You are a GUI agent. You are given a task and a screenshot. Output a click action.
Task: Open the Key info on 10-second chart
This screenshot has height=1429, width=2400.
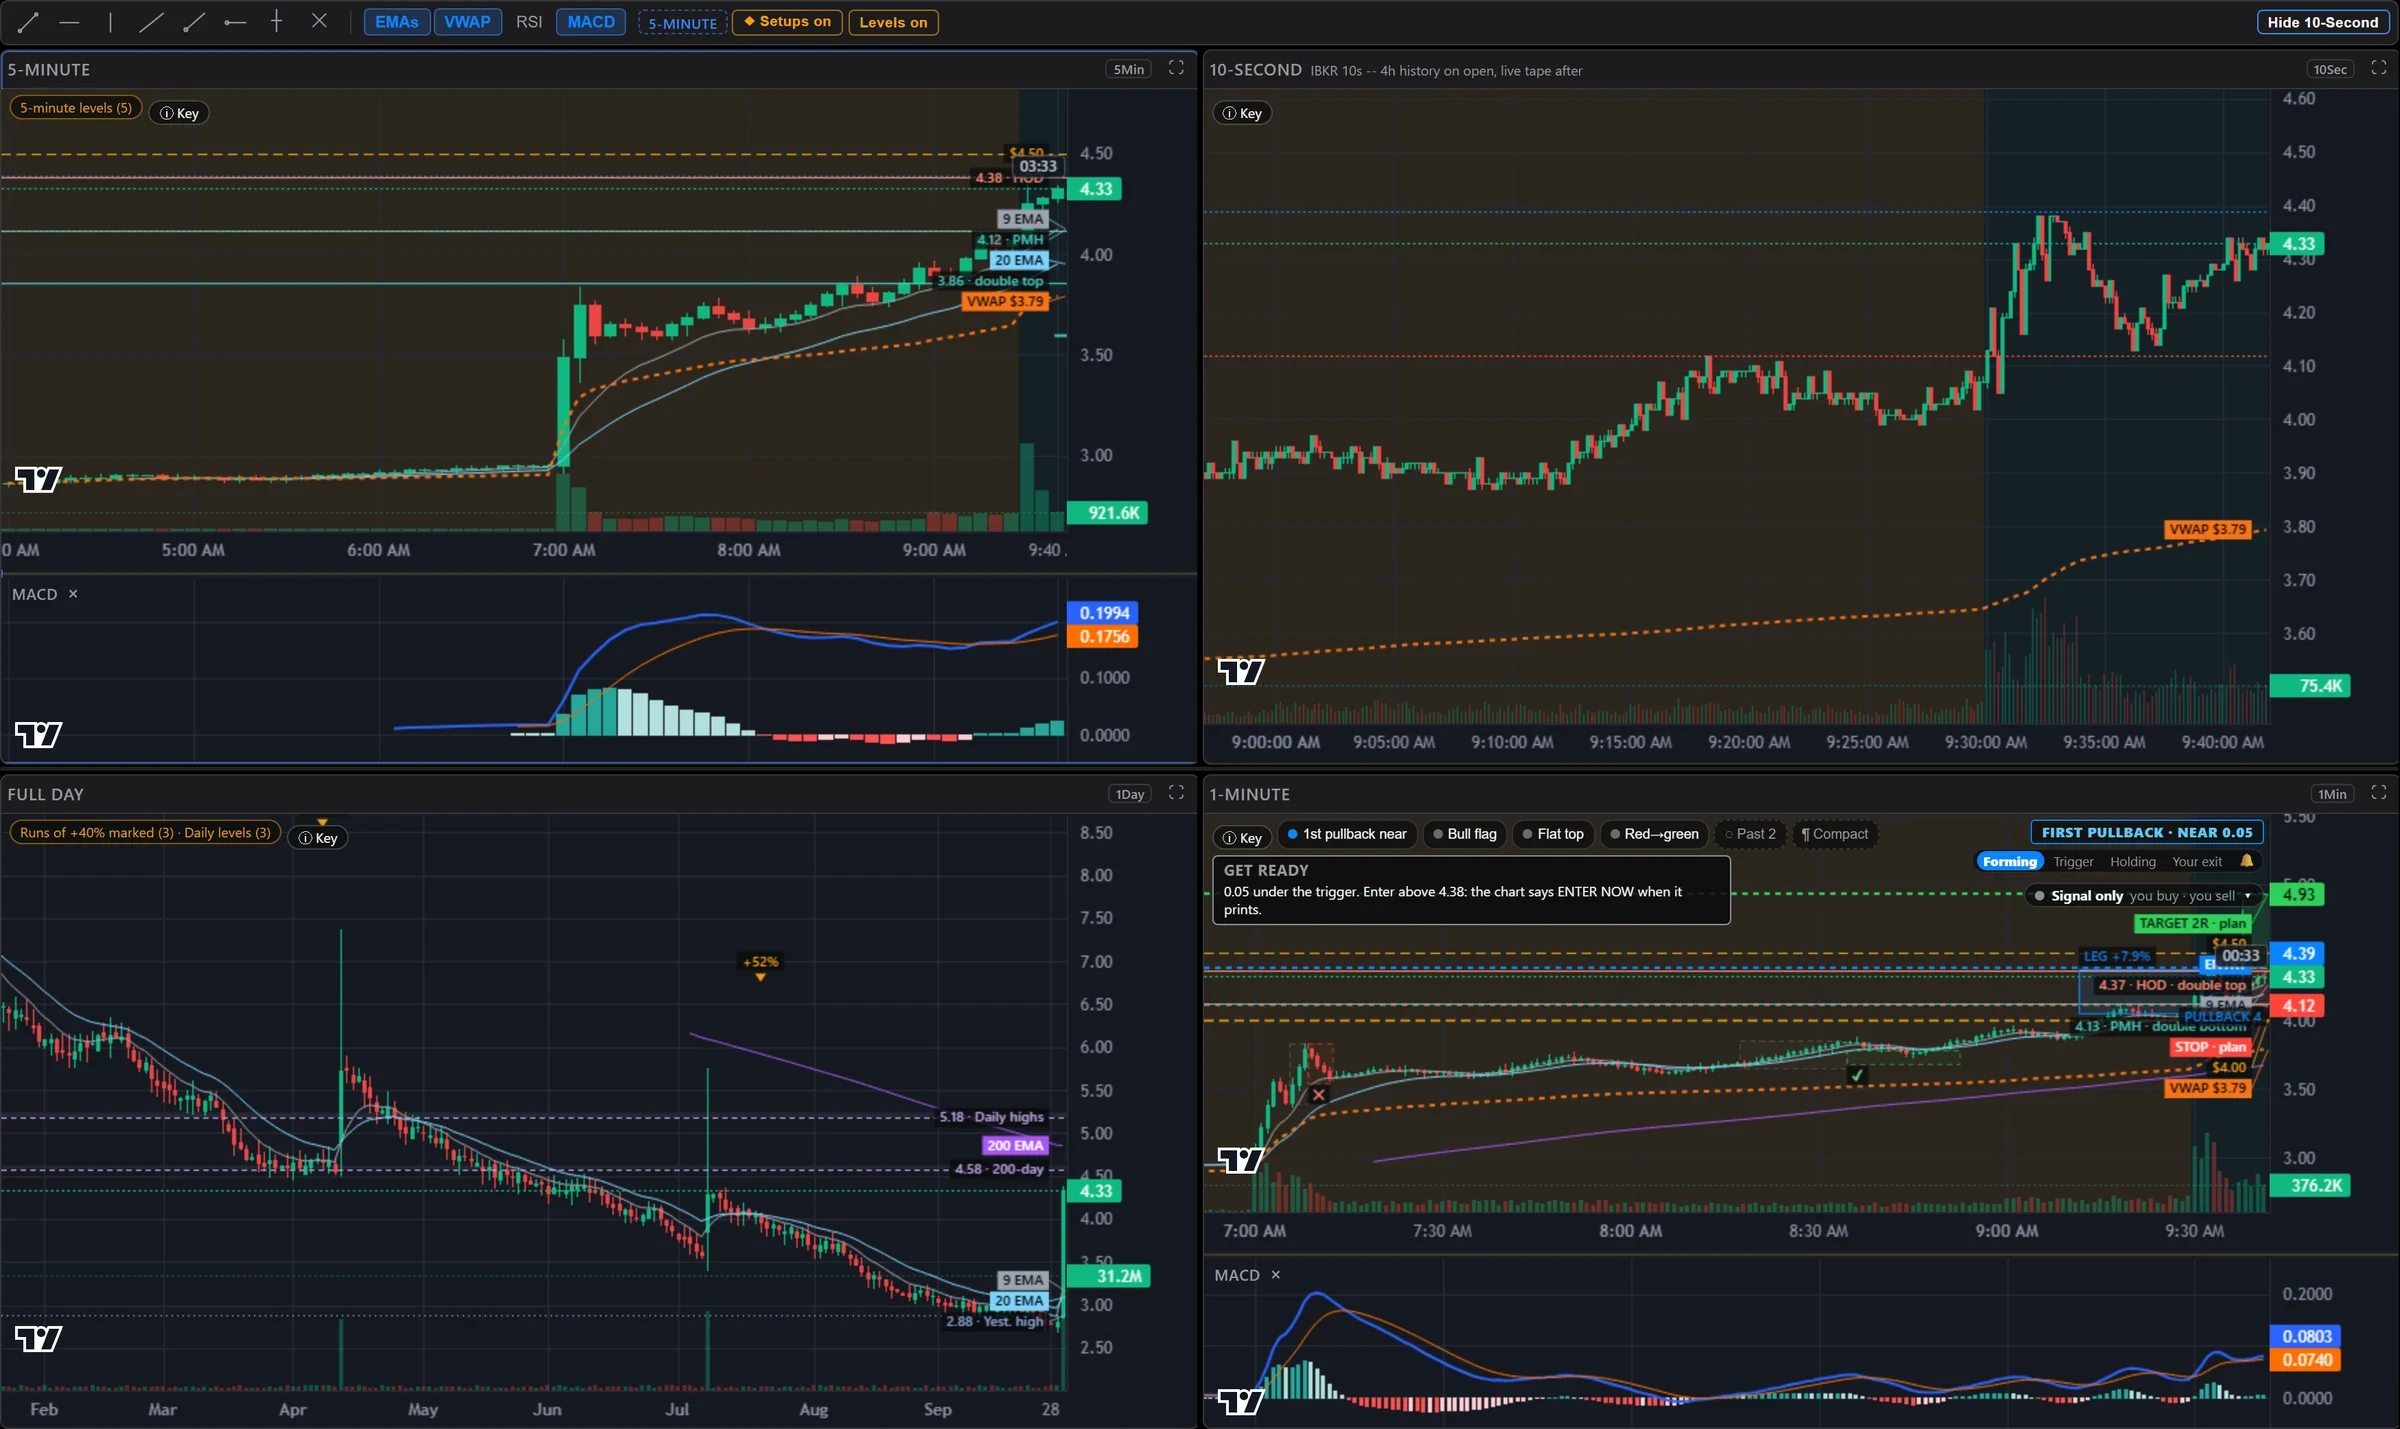click(x=1242, y=113)
